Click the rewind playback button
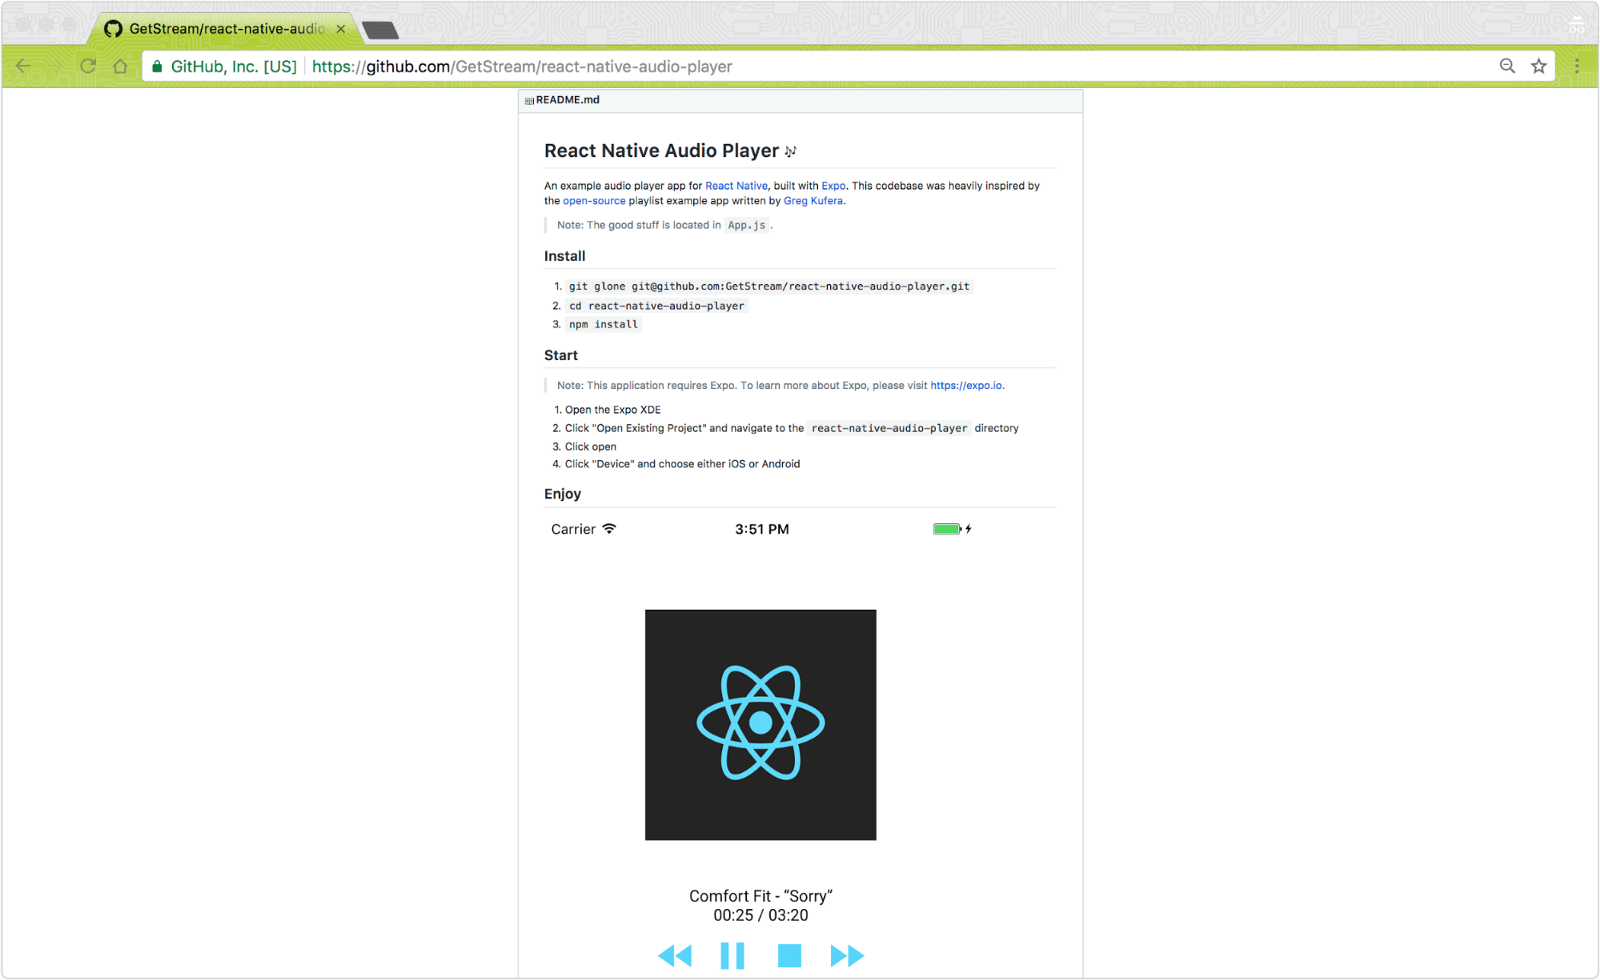This screenshot has width=1600, height=980. (x=675, y=956)
